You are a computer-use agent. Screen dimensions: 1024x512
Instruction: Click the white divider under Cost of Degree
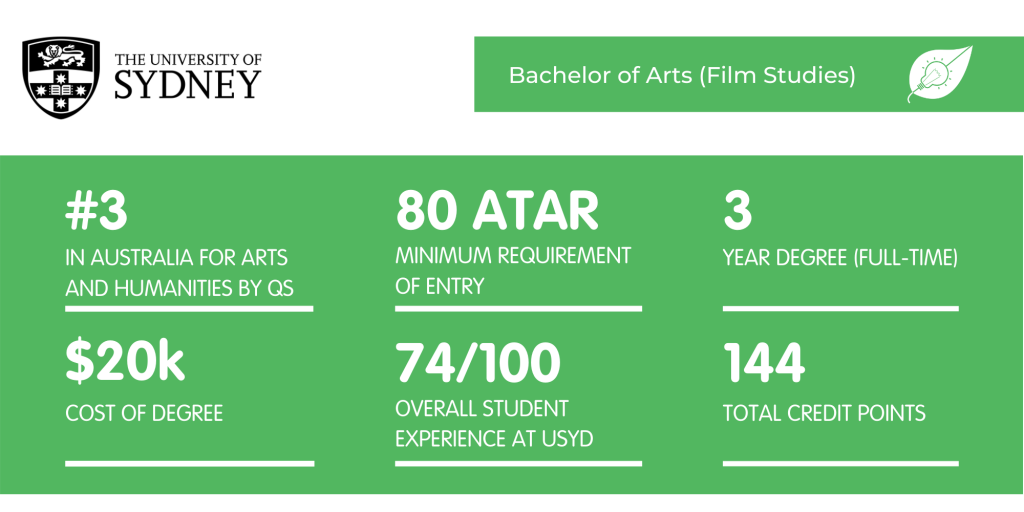click(189, 463)
